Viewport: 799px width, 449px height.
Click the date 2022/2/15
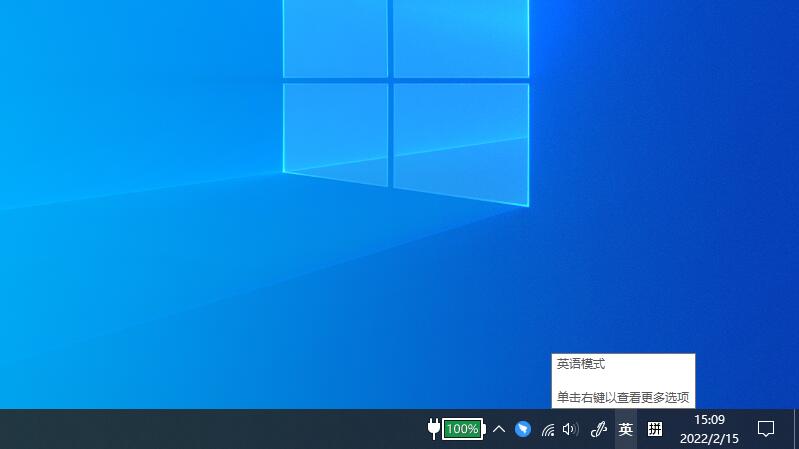709,438
